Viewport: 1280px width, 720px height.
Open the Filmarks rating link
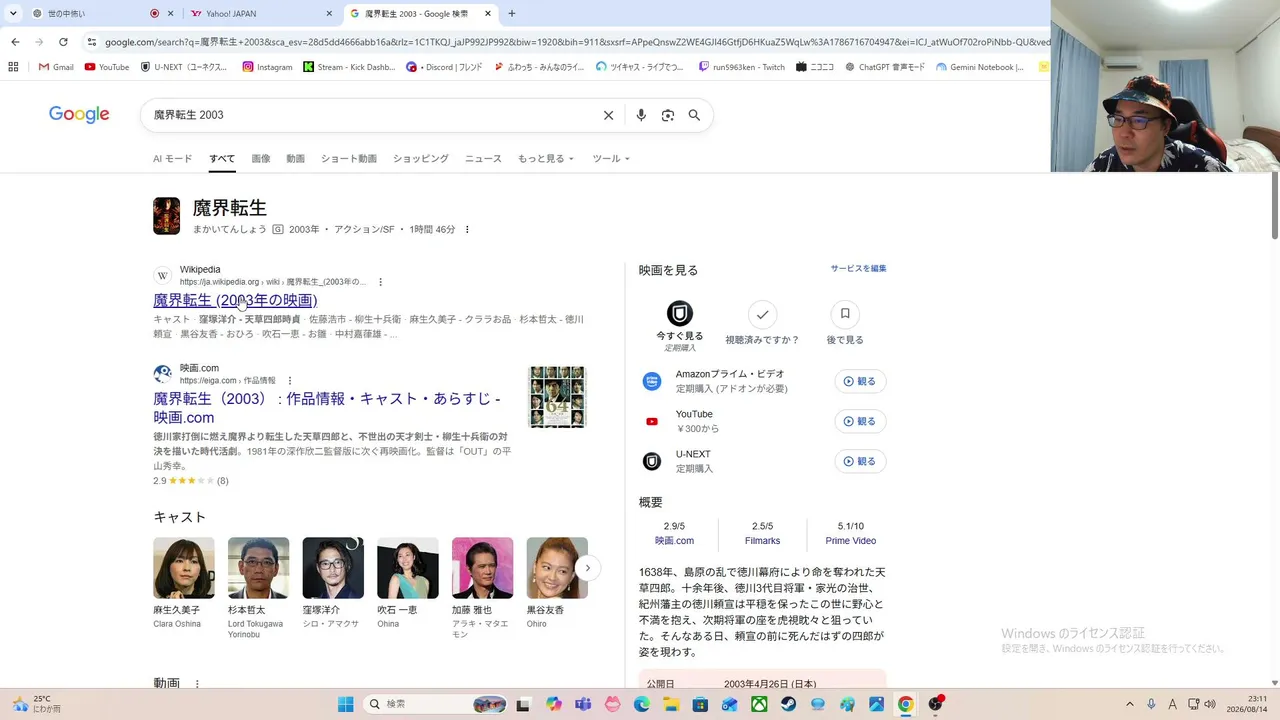click(762, 541)
